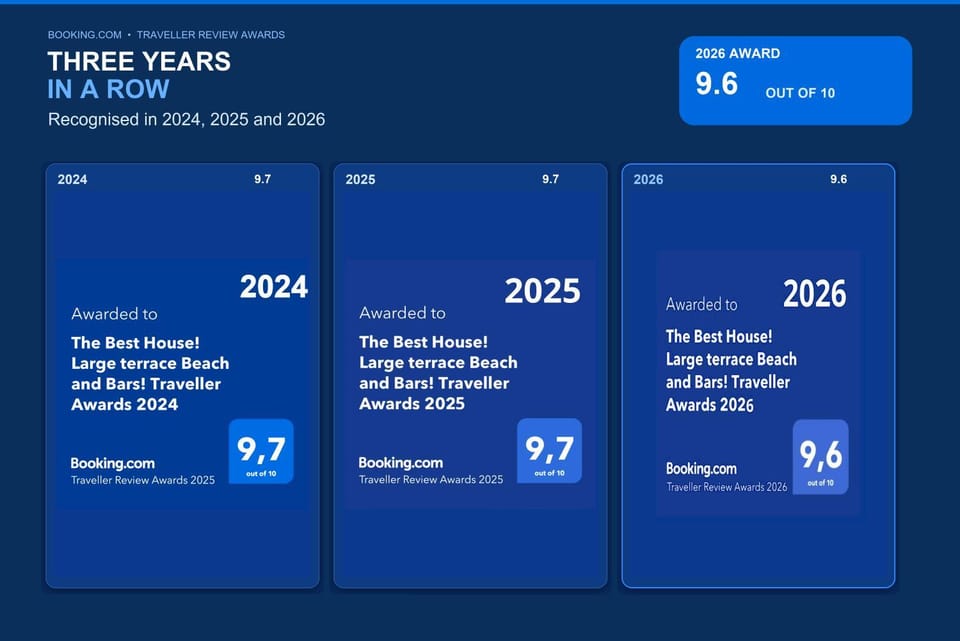The image size is (960, 641).
Task: Select the 'THREE YEARS' headline
Action: (x=139, y=61)
